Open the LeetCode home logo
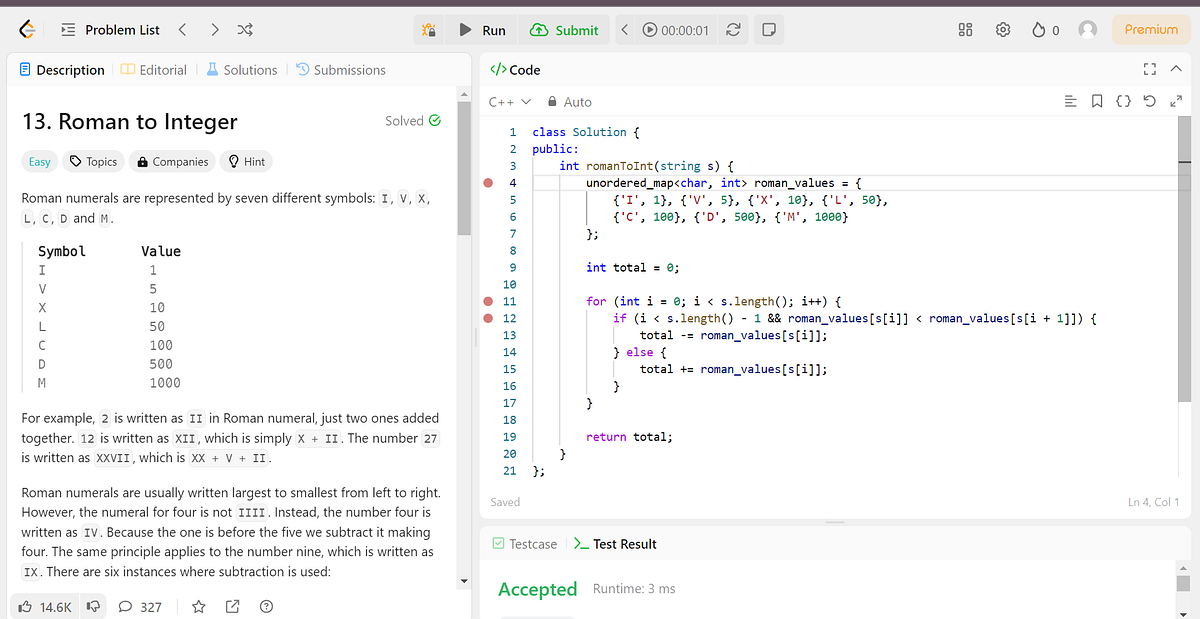The width and height of the screenshot is (1200, 619). [29, 30]
